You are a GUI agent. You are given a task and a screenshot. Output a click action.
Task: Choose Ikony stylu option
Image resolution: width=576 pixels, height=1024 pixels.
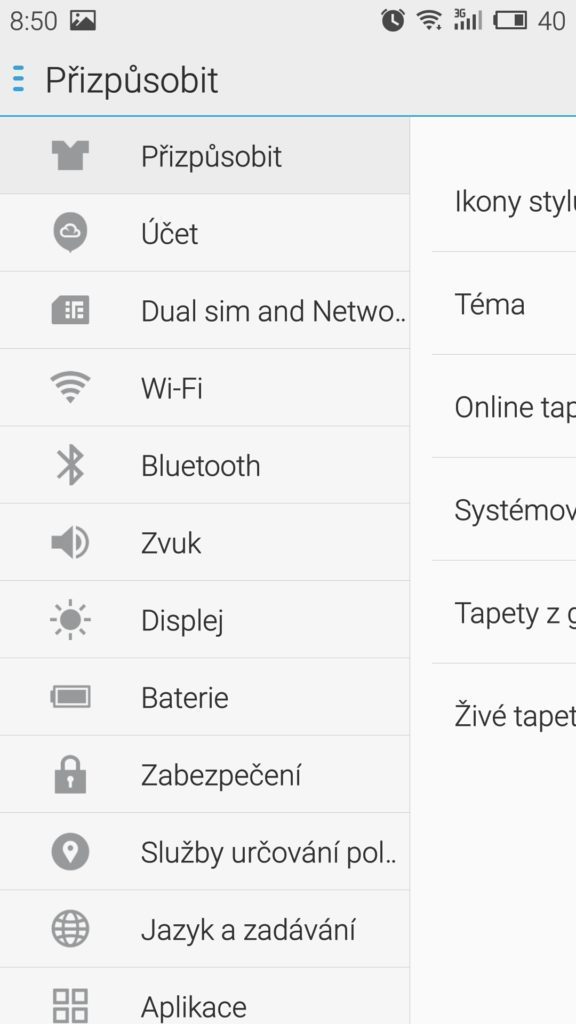click(x=504, y=201)
